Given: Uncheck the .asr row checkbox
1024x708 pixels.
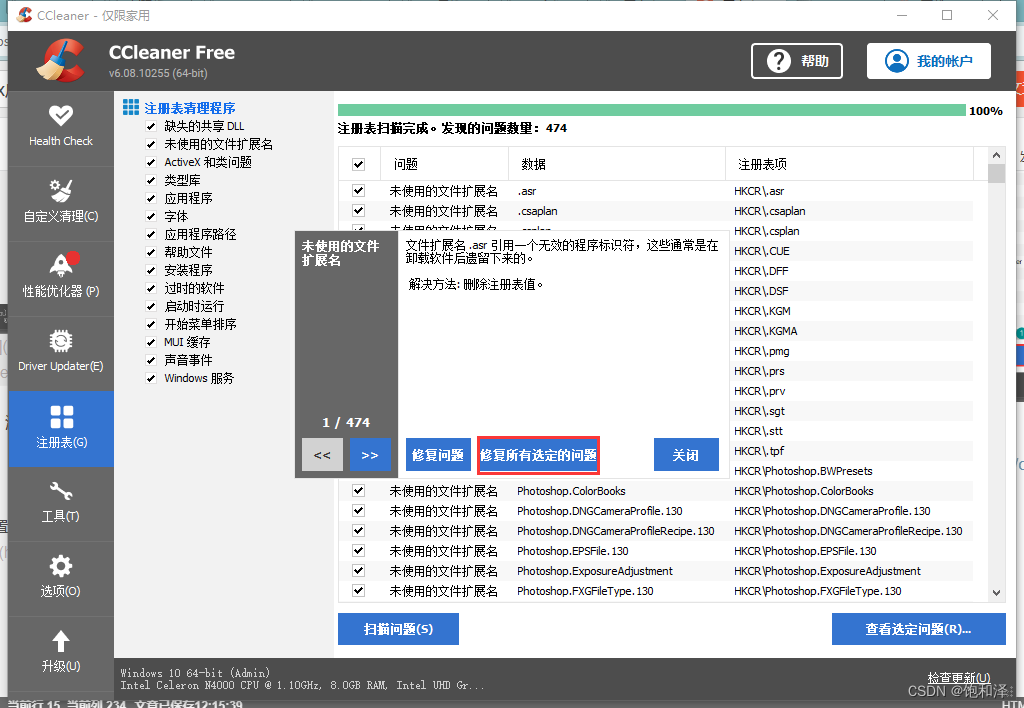Looking at the screenshot, I should [359, 191].
